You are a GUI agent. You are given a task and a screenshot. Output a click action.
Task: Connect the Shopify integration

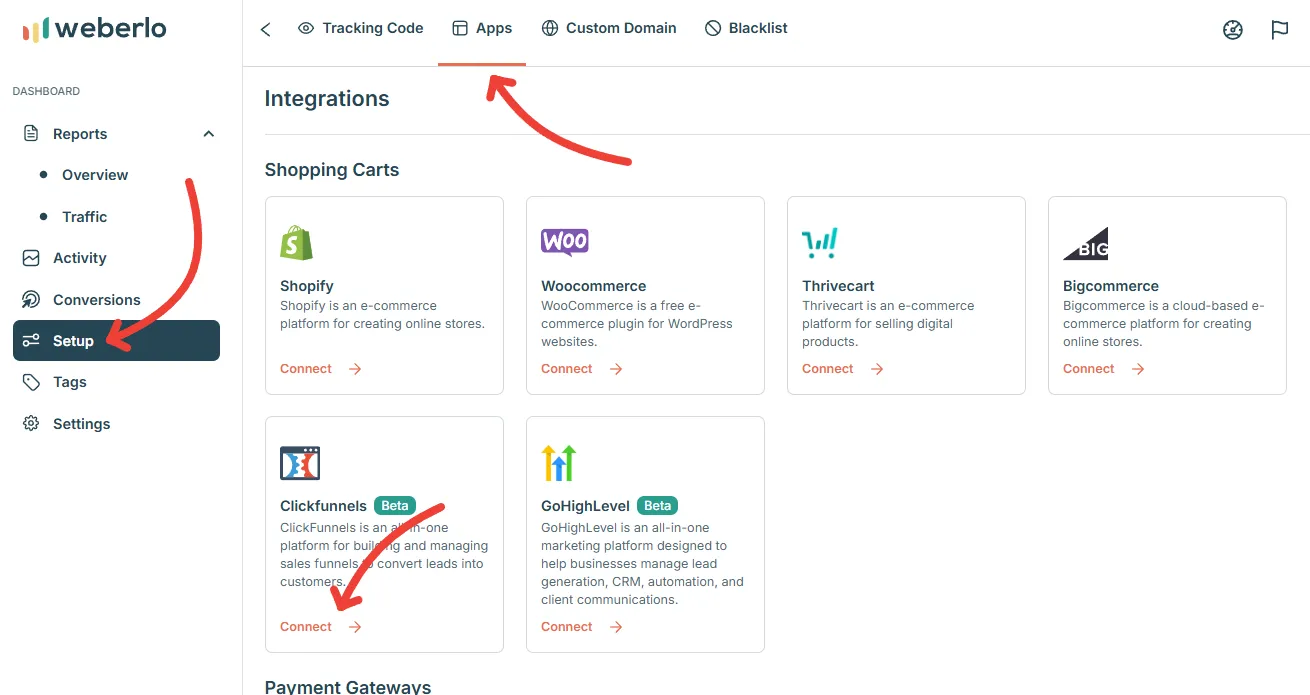tap(321, 369)
